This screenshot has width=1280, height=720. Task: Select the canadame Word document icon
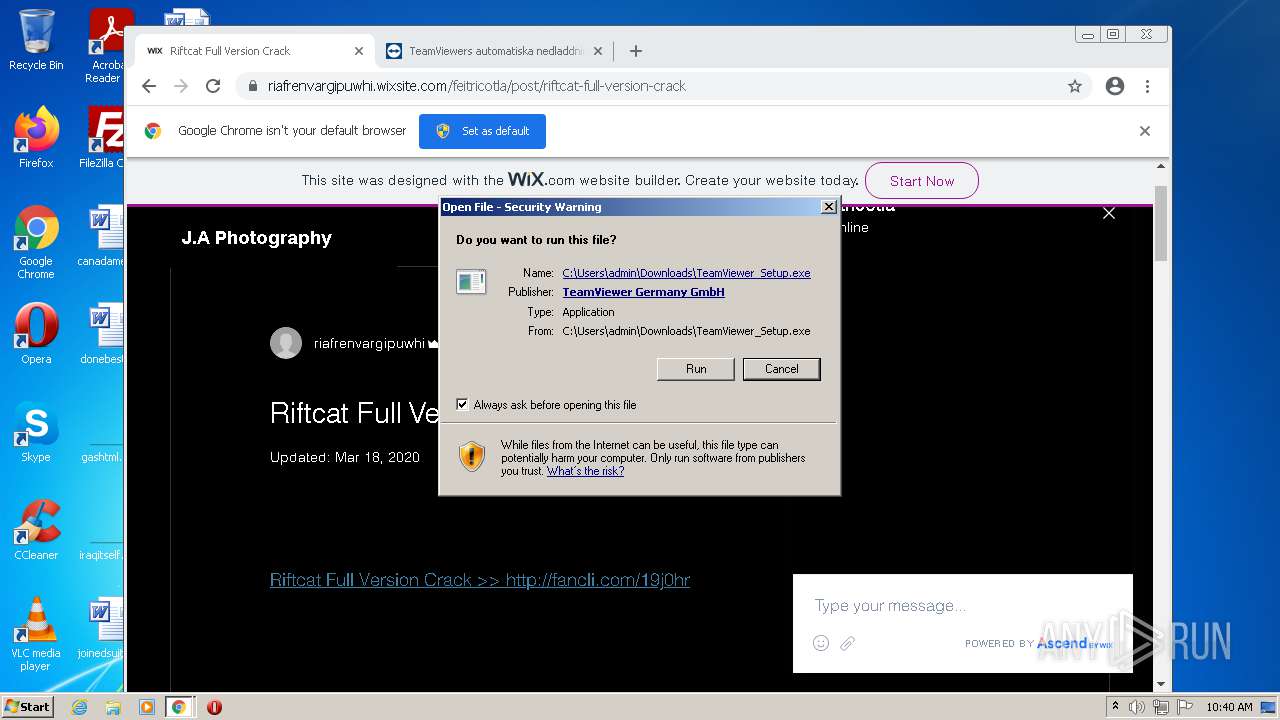tap(103, 237)
